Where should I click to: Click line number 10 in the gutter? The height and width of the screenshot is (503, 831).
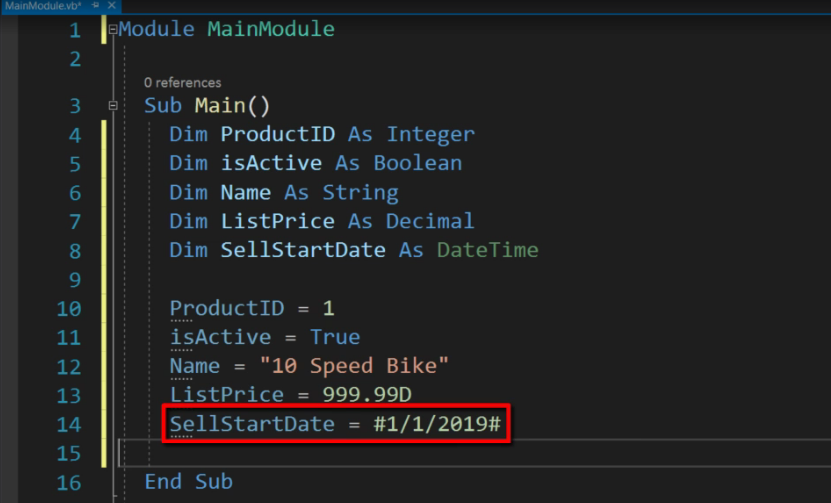point(69,308)
